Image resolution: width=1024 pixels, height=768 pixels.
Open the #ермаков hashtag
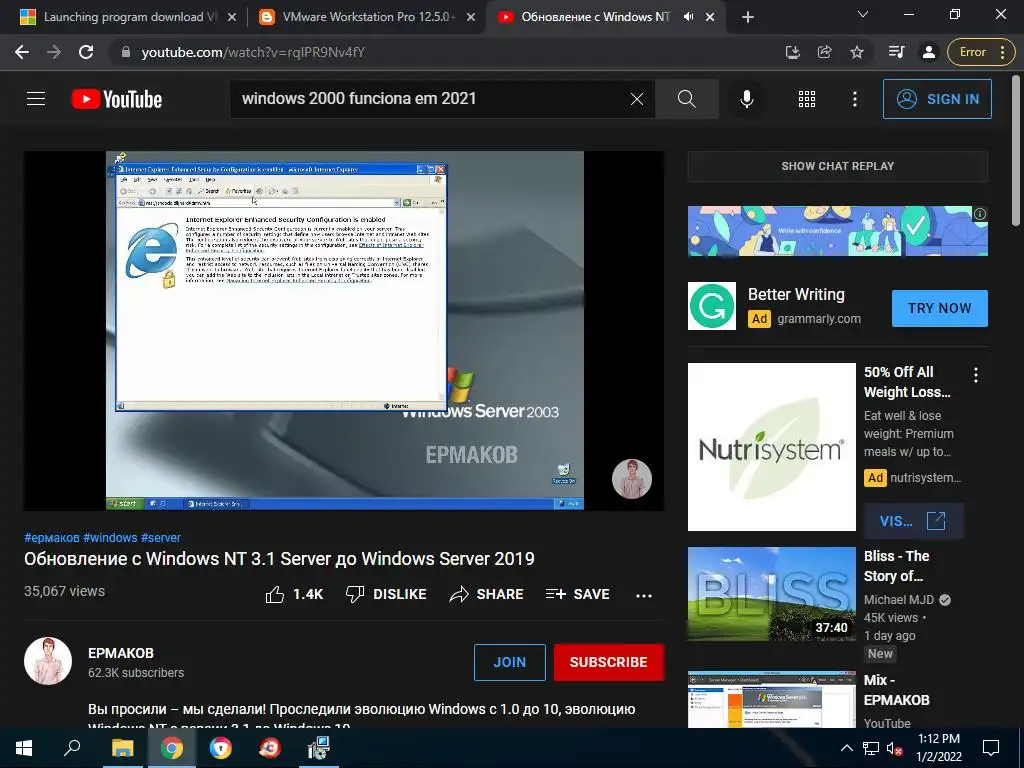click(x=52, y=537)
